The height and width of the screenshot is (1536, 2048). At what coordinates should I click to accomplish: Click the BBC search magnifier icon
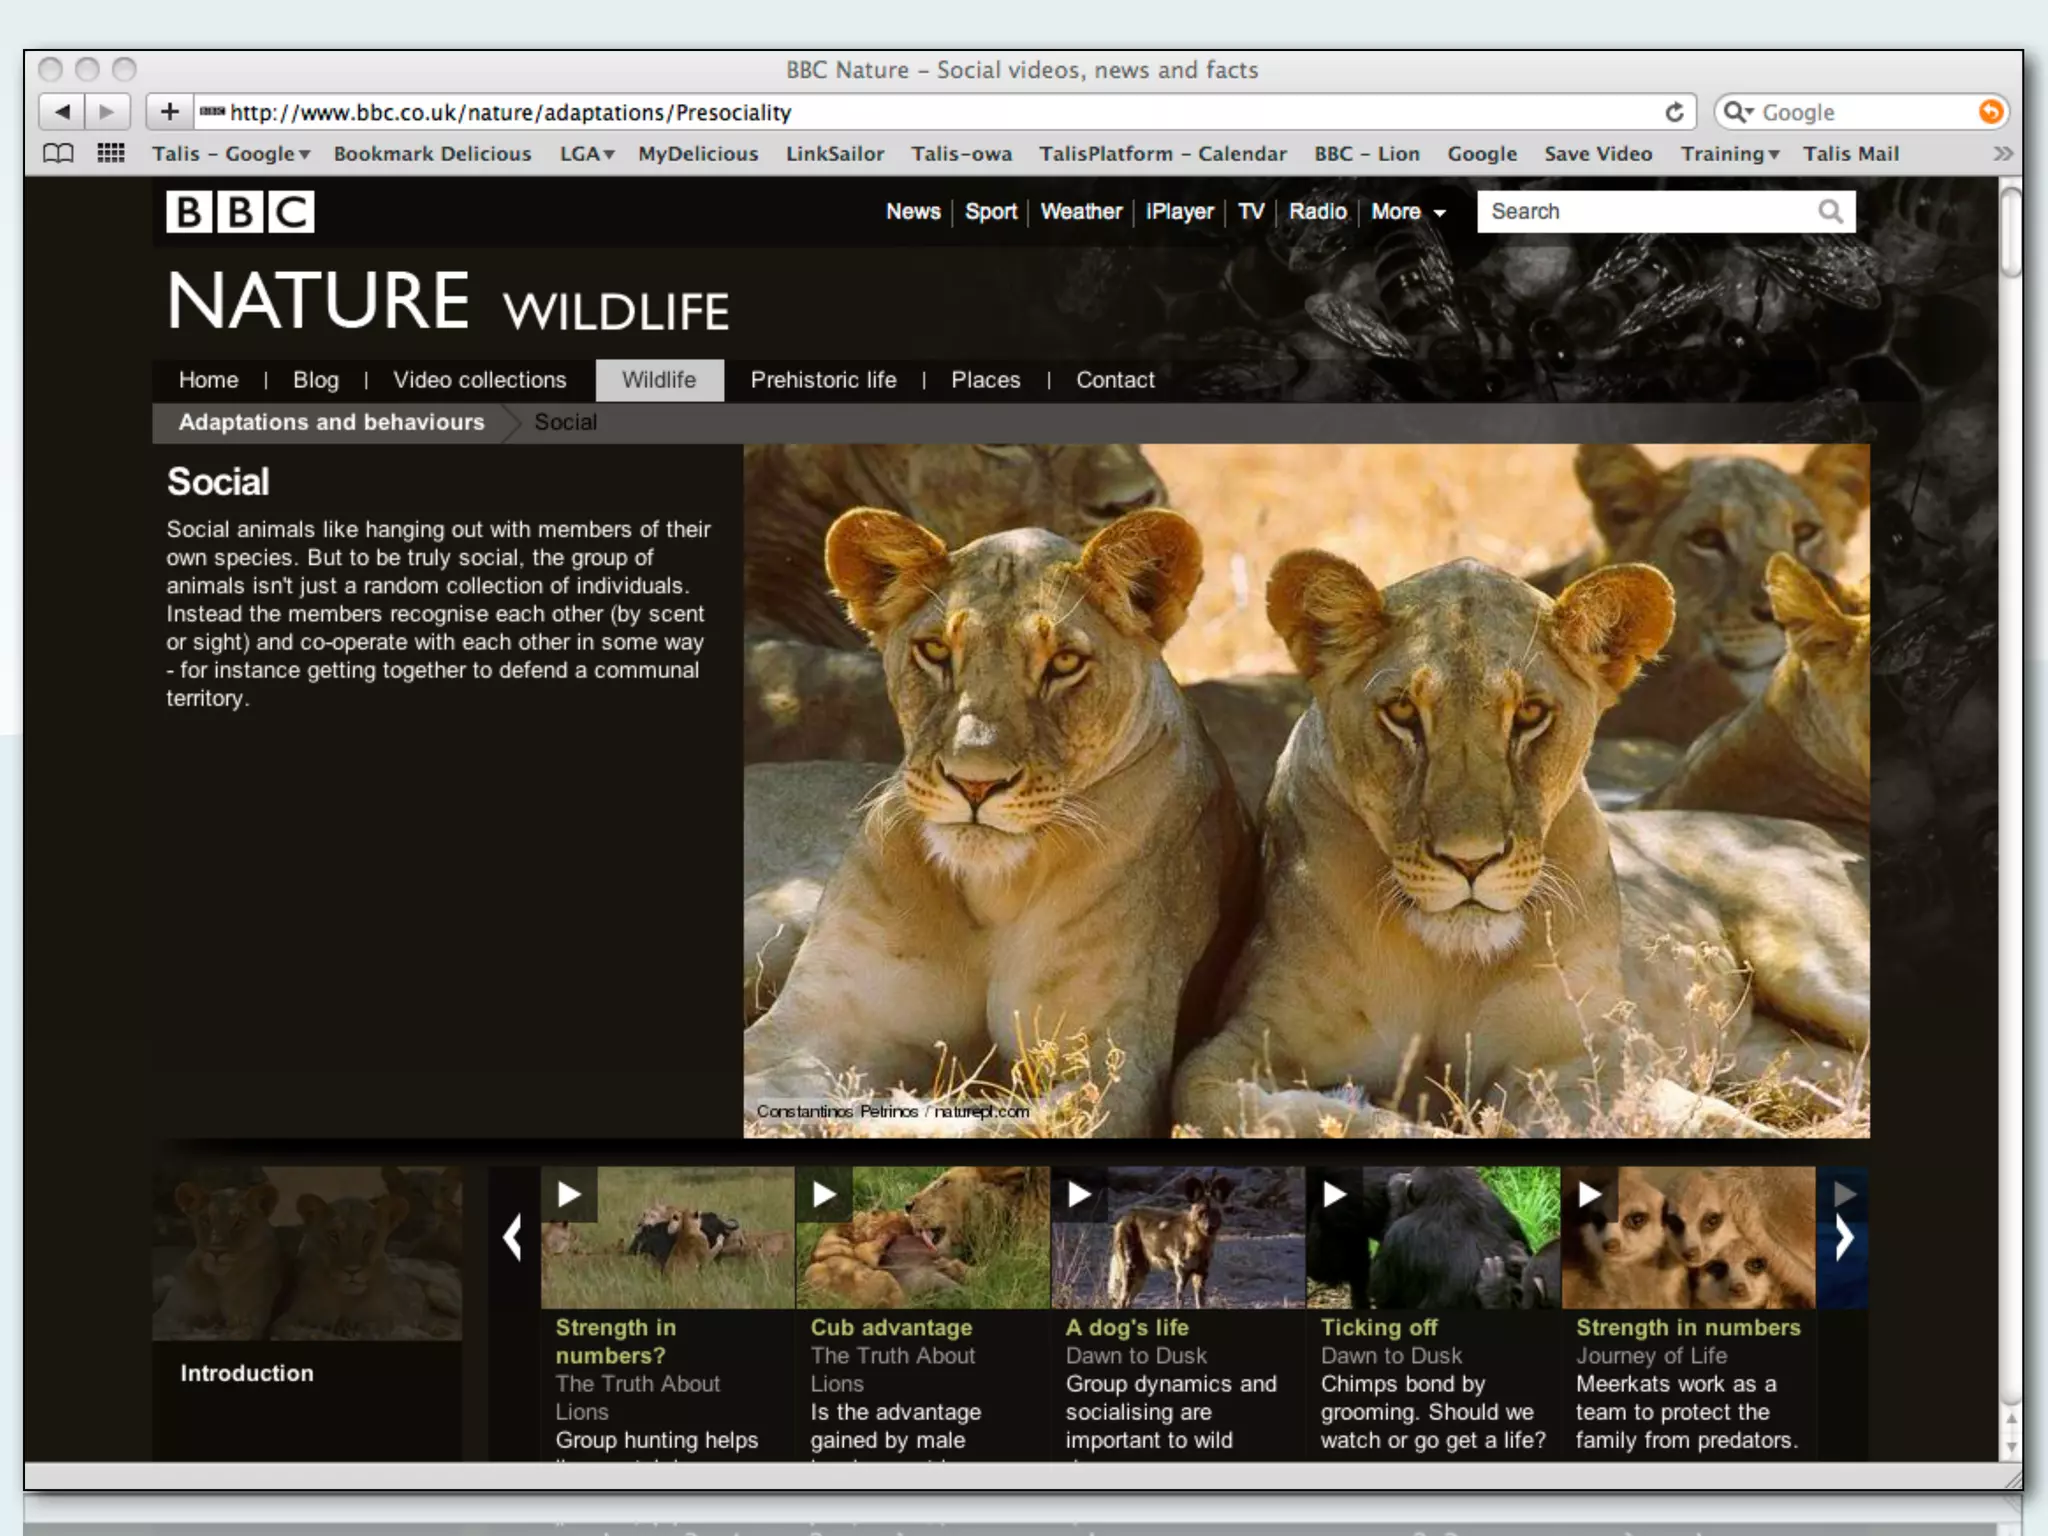click(x=1830, y=212)
